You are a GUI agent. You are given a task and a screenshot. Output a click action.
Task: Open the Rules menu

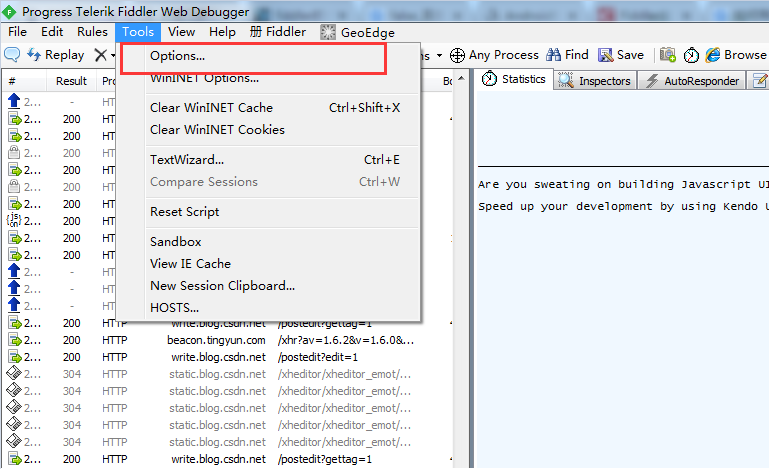[92, 32]
